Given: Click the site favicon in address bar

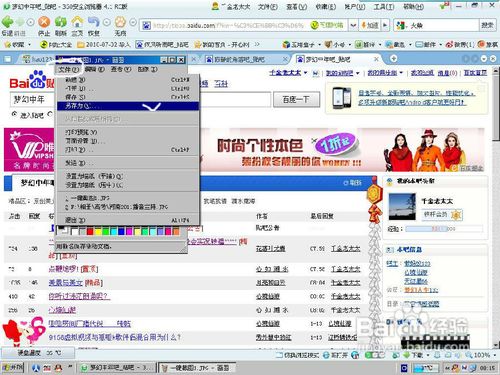Looking at the screenshot, I should (146, 25).
